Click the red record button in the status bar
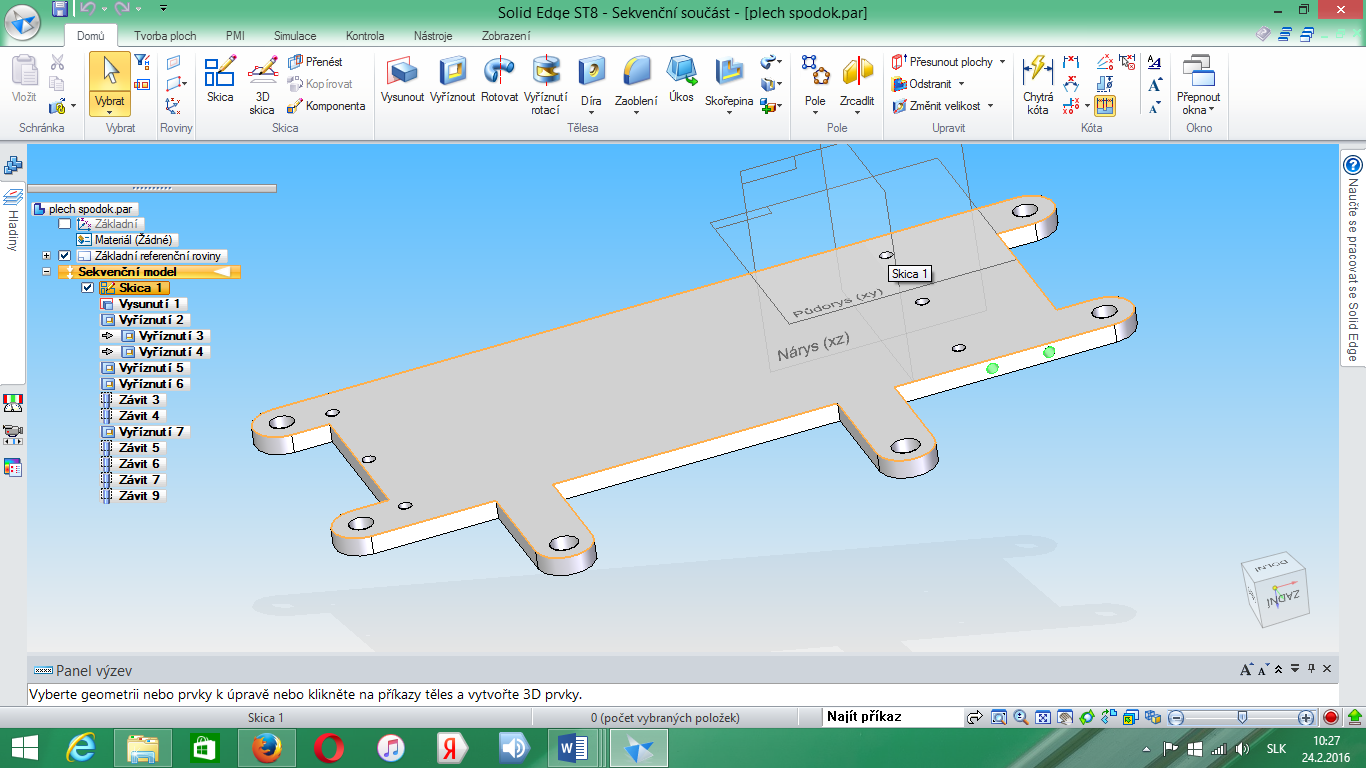The height and width of the screenshot is (768, 1366). 1330,718
